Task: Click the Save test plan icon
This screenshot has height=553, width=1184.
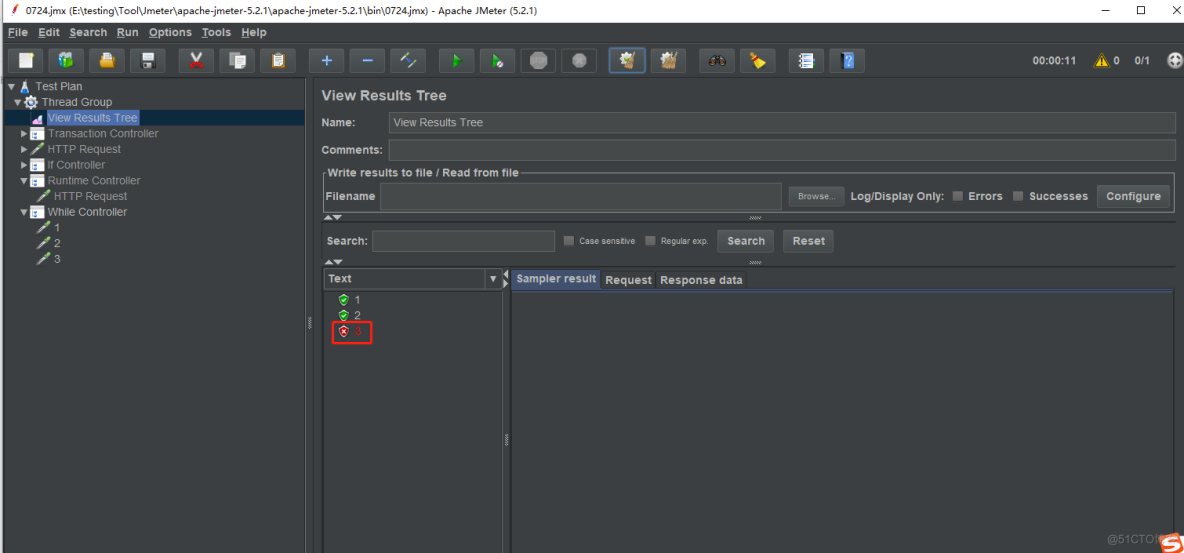Action: click(x=148, y=61)
